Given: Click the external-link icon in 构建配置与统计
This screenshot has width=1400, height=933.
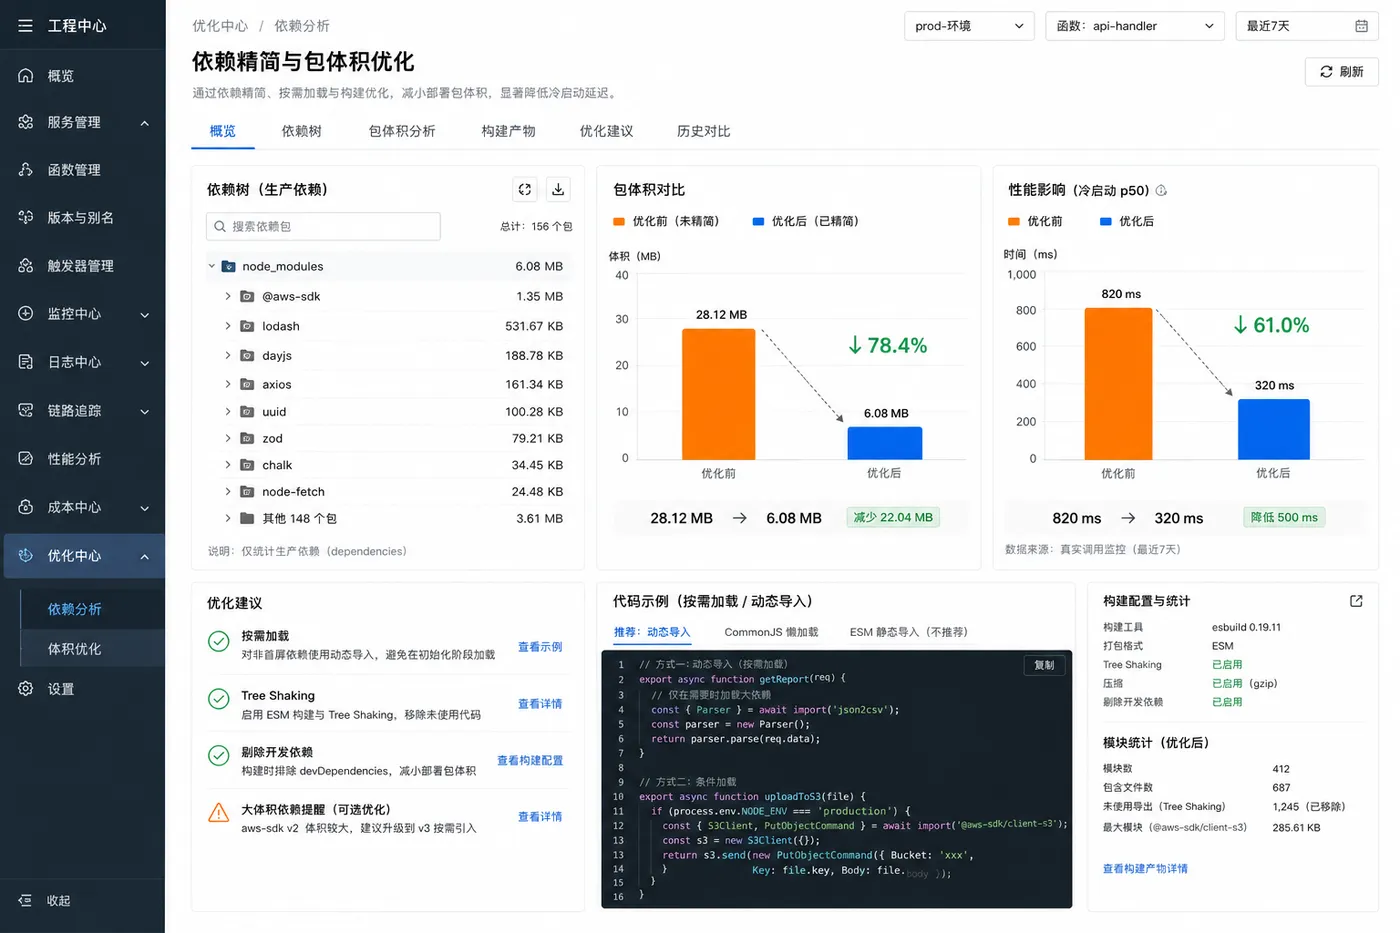Looking at the screenshot, I should [1356, 601].
